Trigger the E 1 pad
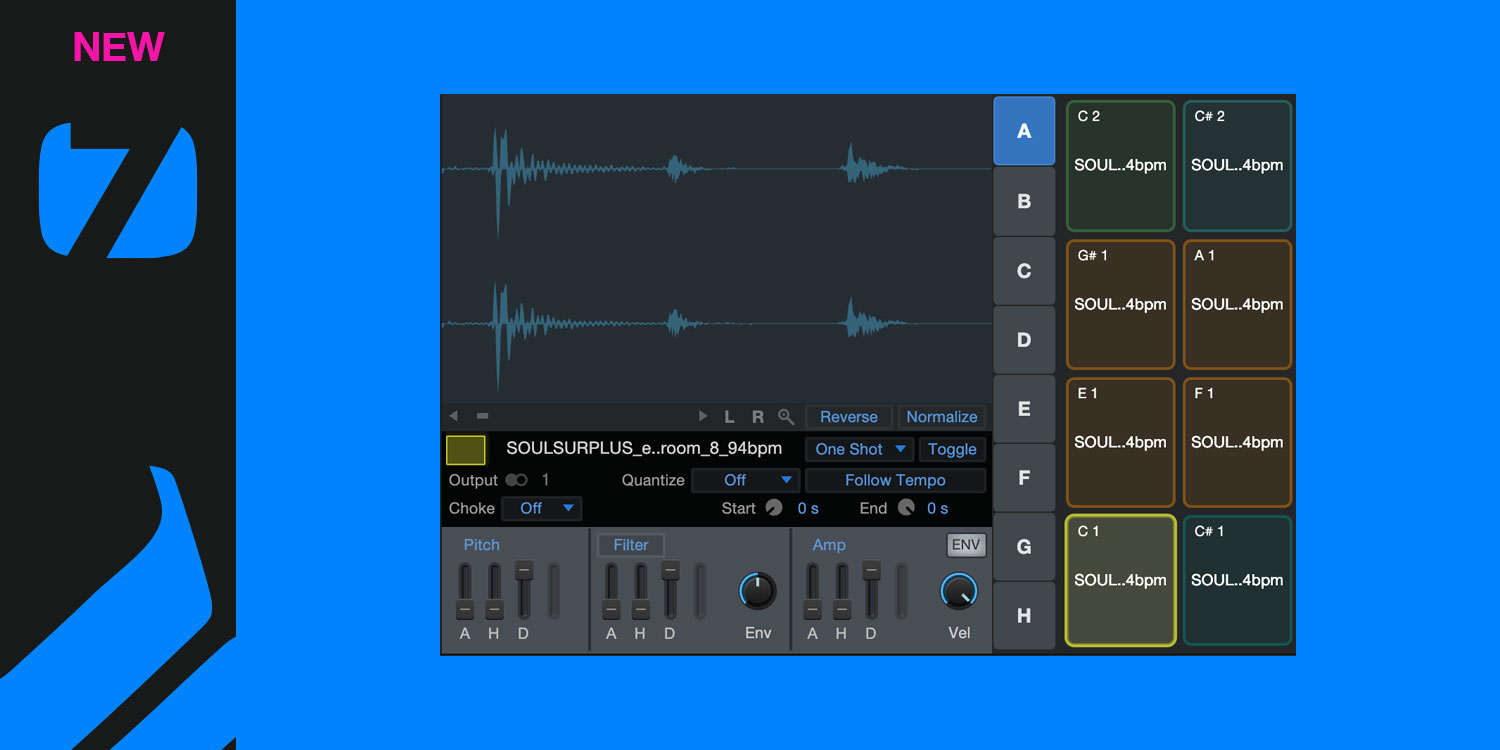Viewport: 1500px width, 750px height. click(1120, 443)
